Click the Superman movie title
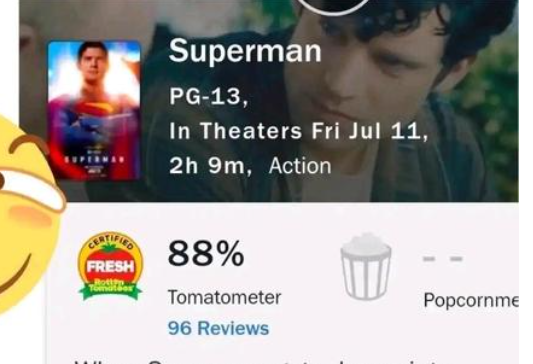The image size is (533, 364). click(245, 50)
